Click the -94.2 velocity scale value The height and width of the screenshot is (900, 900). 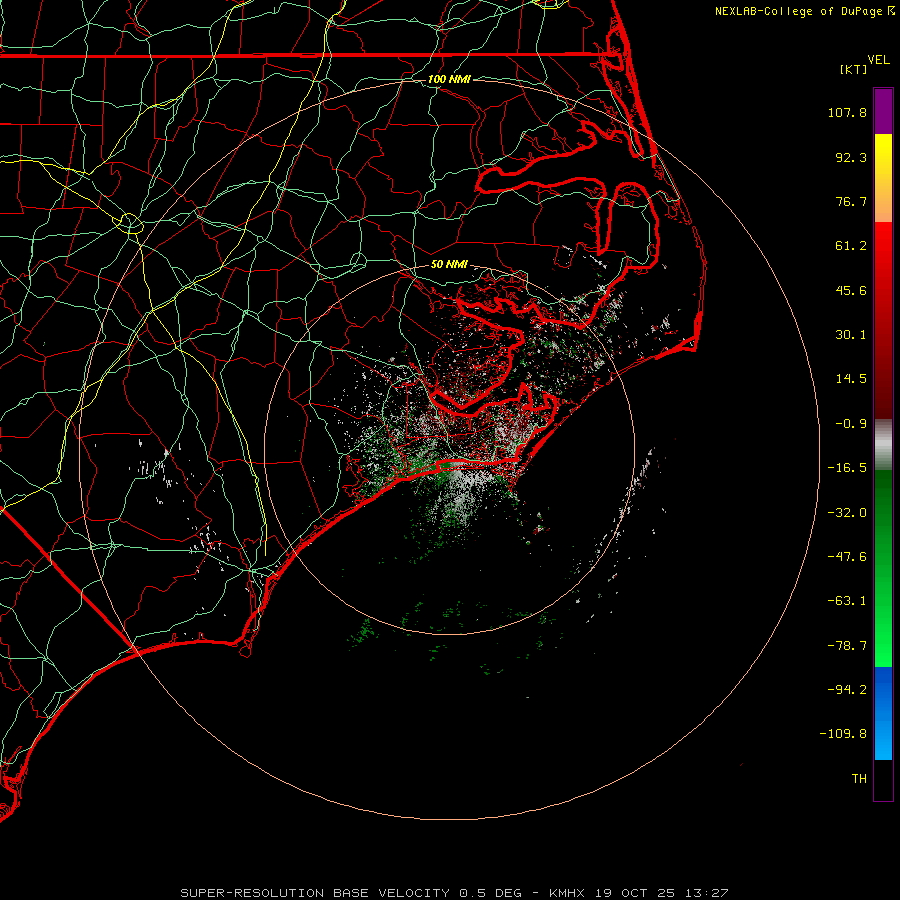[847, 689]
